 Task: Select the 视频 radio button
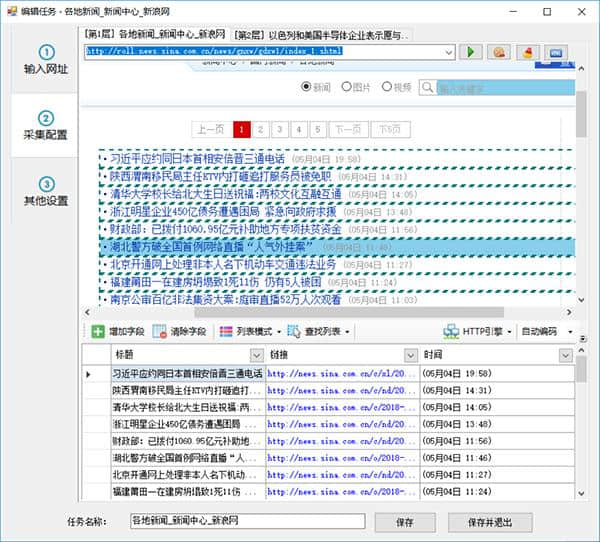[386, 88]
